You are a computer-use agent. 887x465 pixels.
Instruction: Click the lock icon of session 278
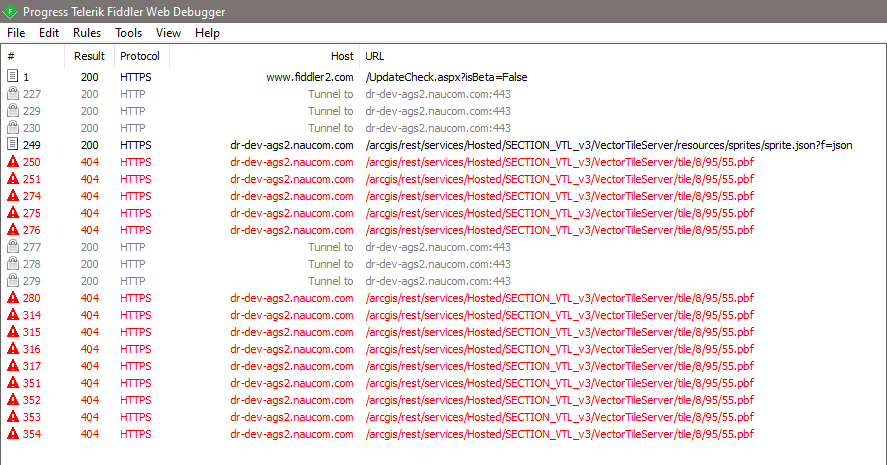click(12, 263)
